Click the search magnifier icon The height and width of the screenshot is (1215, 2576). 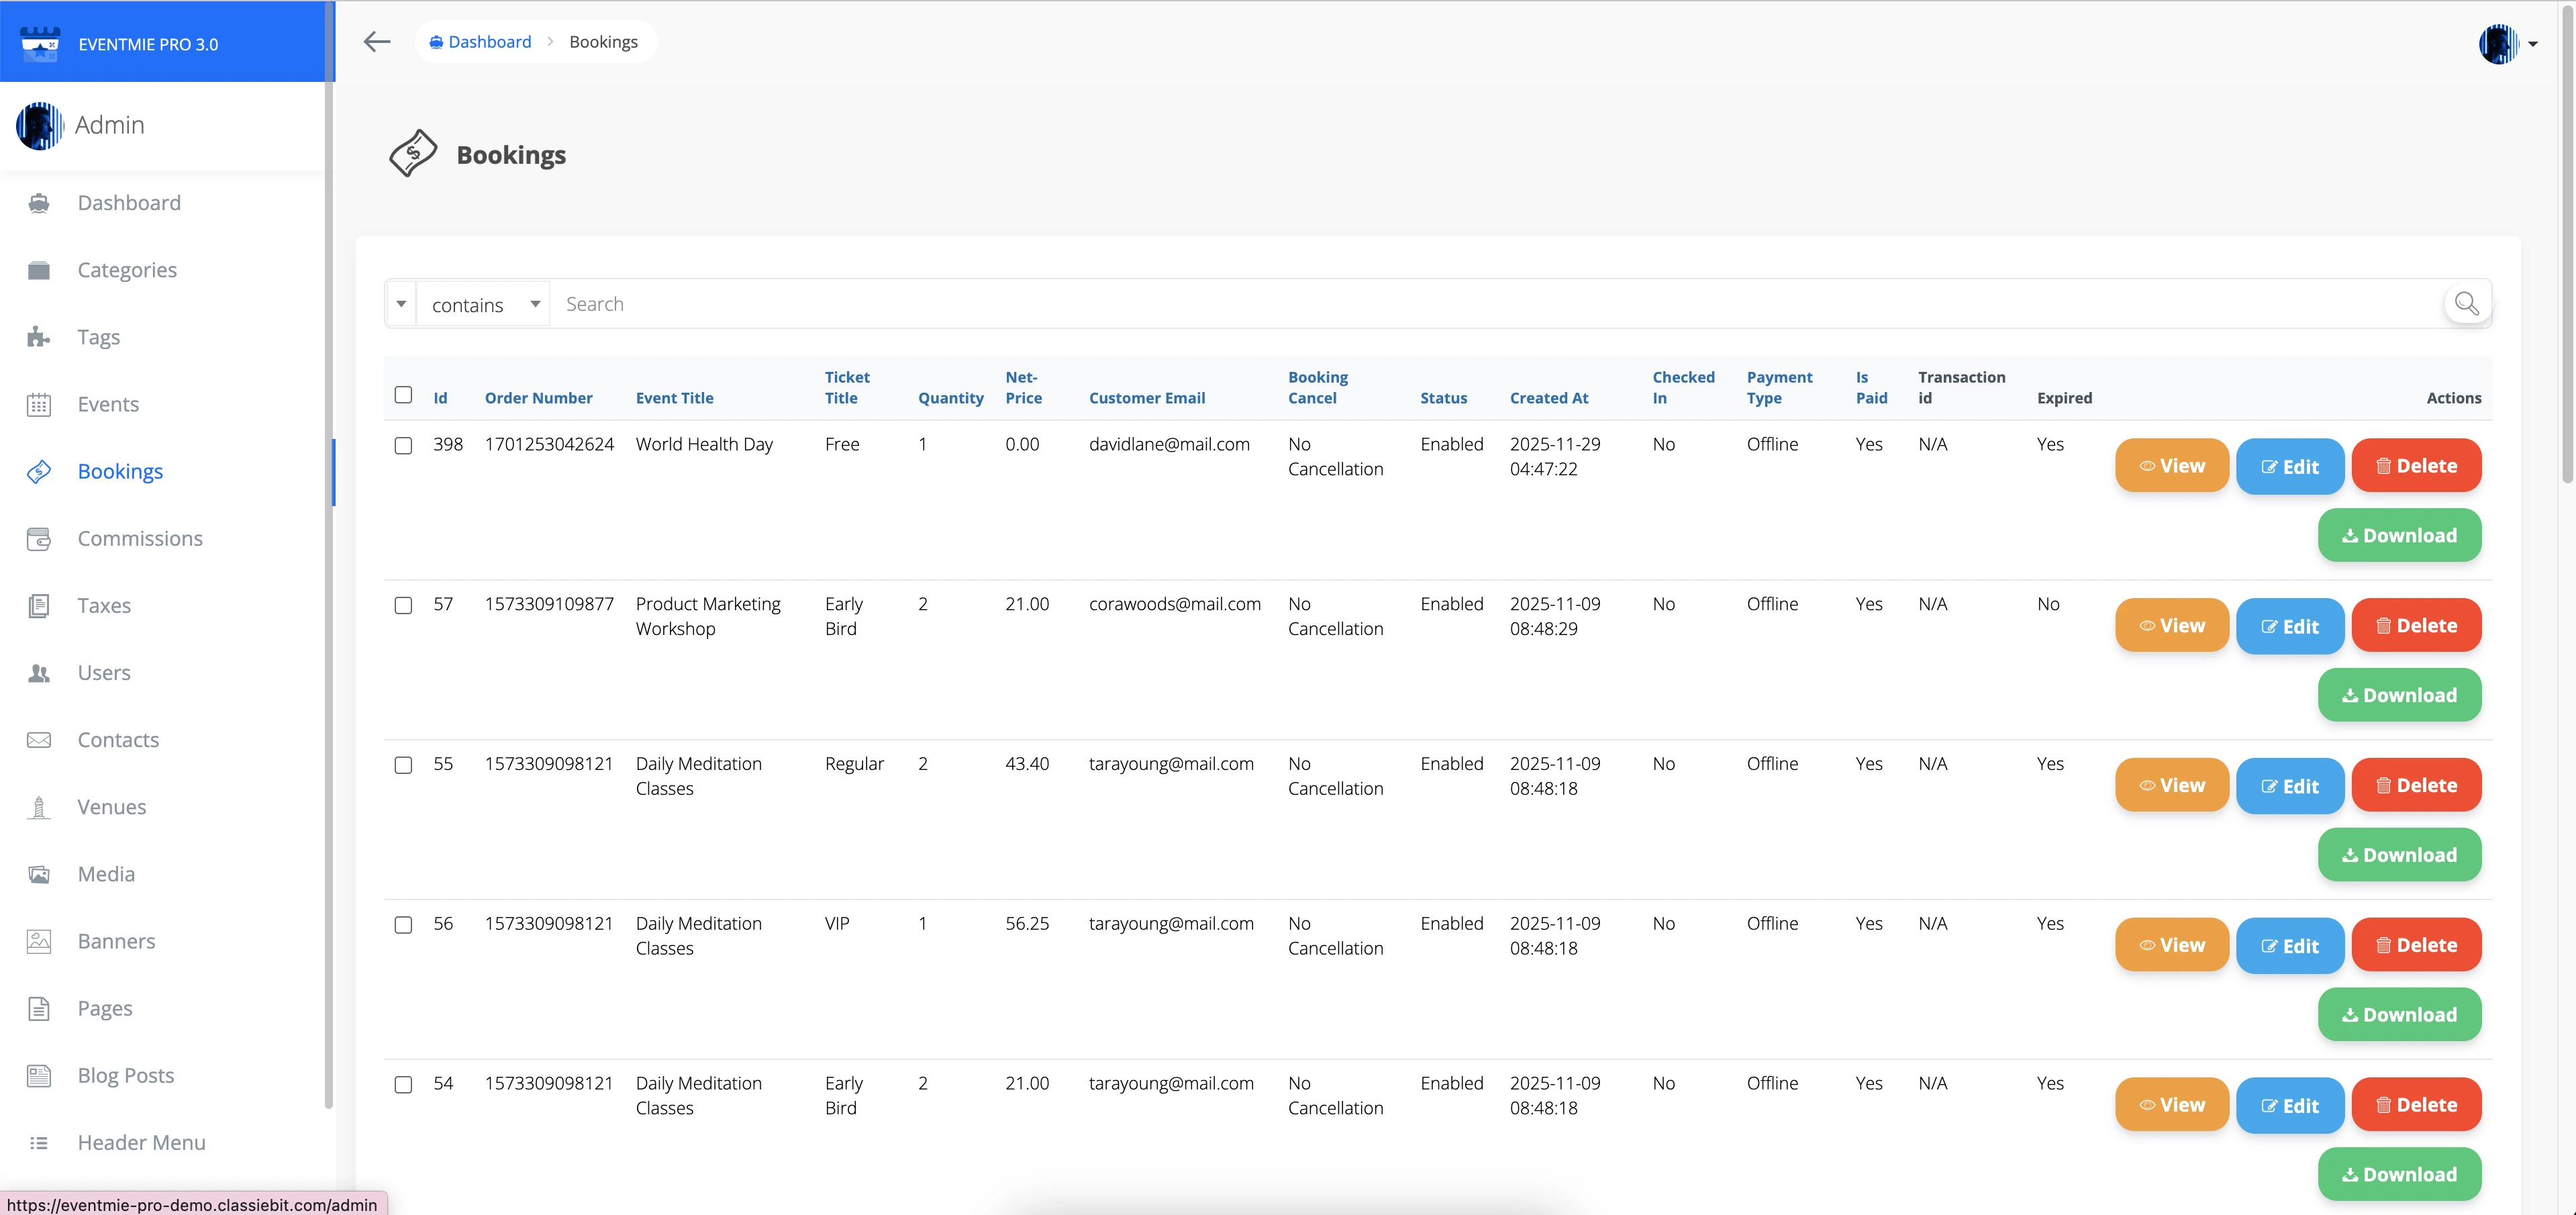pyautogui.click(x=2467, y=303)
